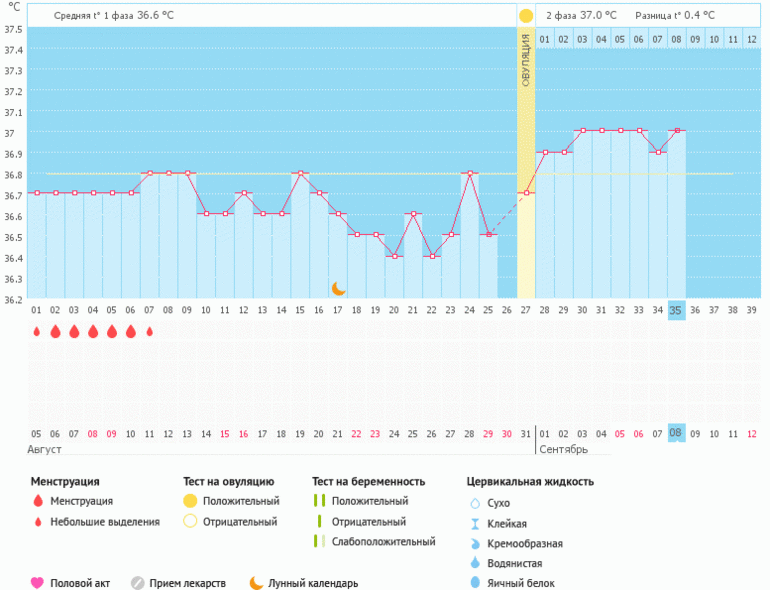Screen dimensions: 770x590
Task: Click the Сухо cervical fluid icon
Action: pyautogui.click(x=475, y=503)
